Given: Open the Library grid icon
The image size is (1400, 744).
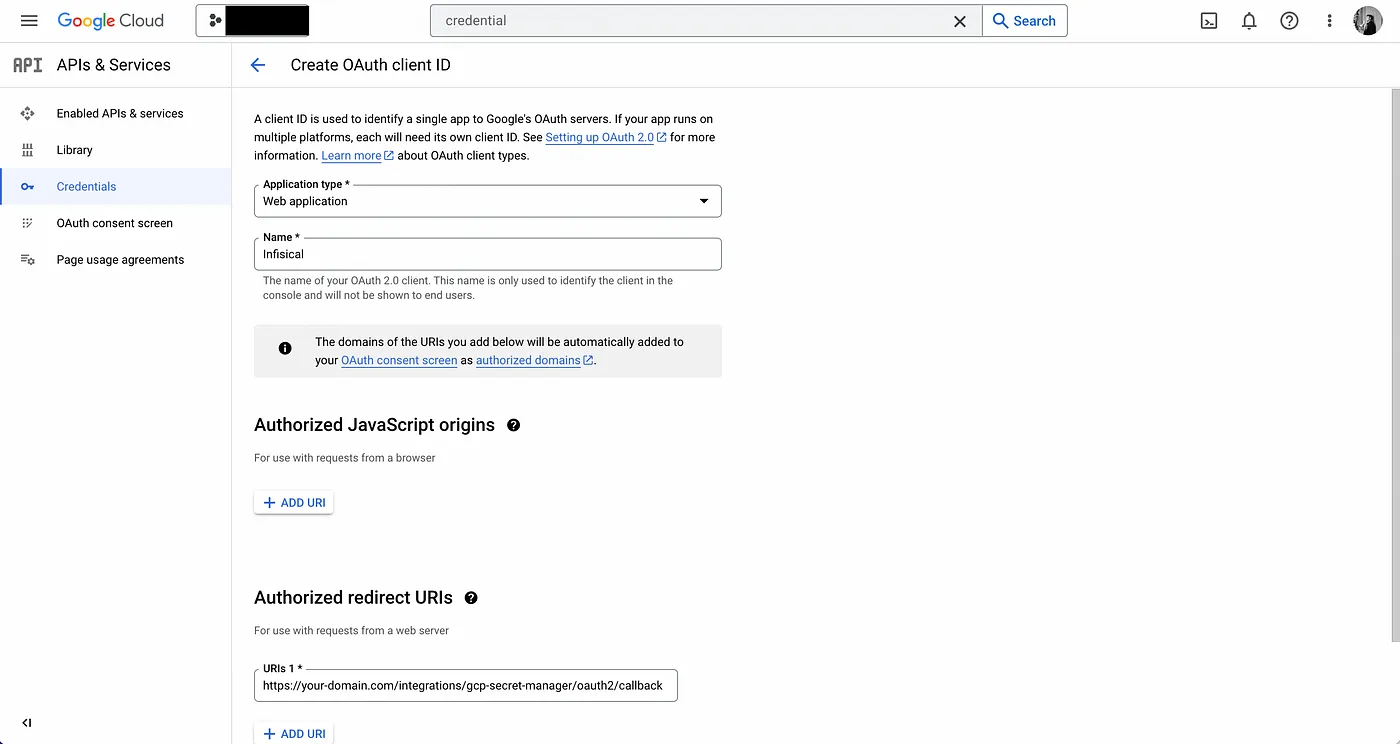Looking at the screenshot, I should pyautogui.click(x=28, y=149).
